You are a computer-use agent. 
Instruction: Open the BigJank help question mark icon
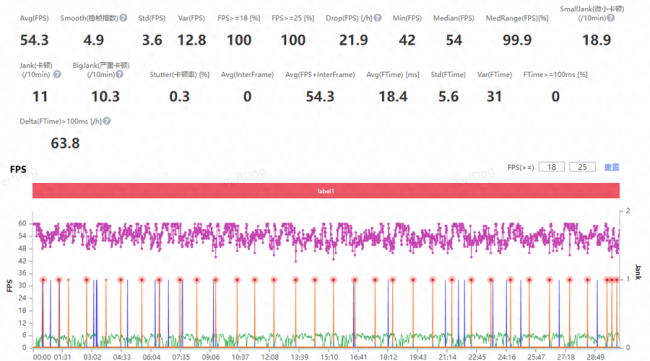coord(119,75)
